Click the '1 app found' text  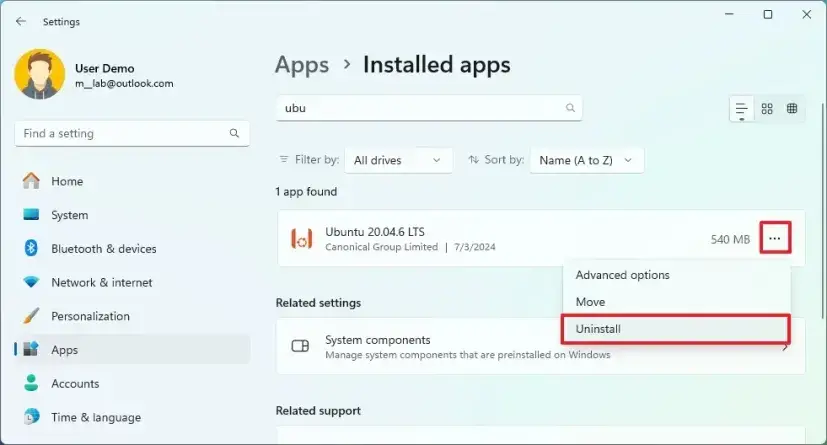point(306,192)
